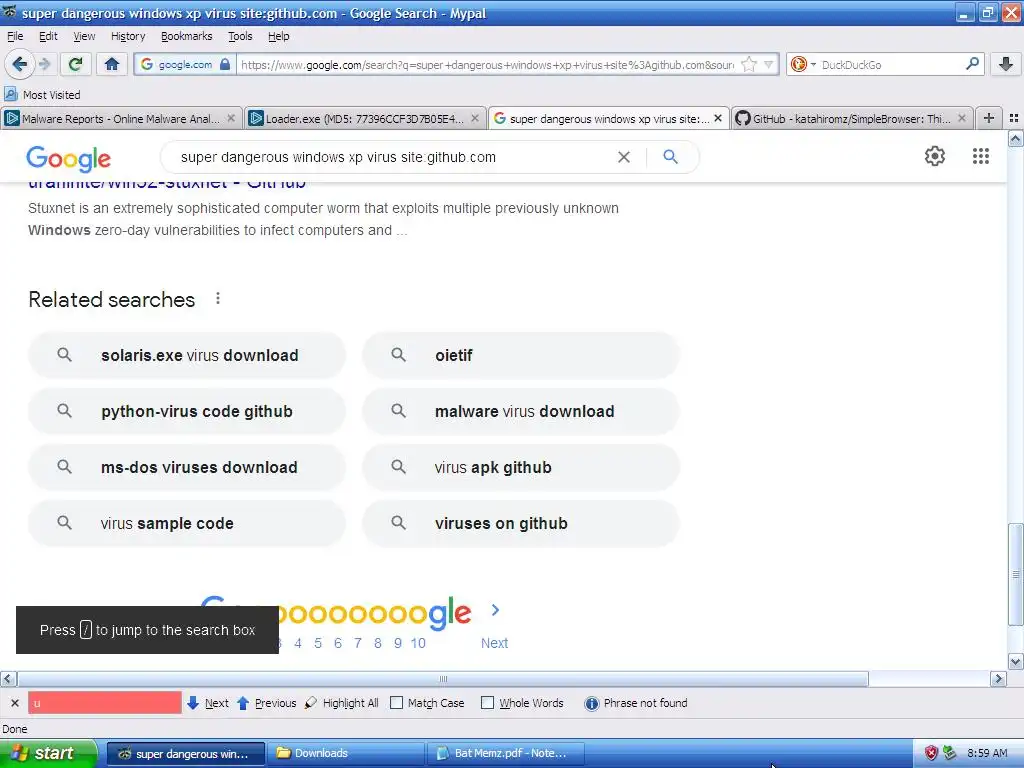Search for solaris.exe virus download

[x=187, y=355]
